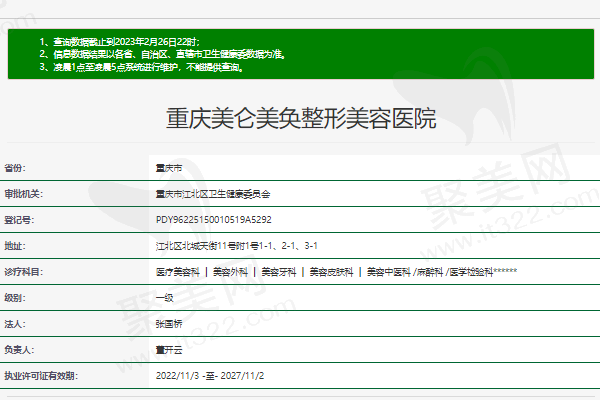Screen dimensions: 600x400
Task: Click 美容中医科/麻醉科/医学检验科 entry
Action: click(442, 272)
